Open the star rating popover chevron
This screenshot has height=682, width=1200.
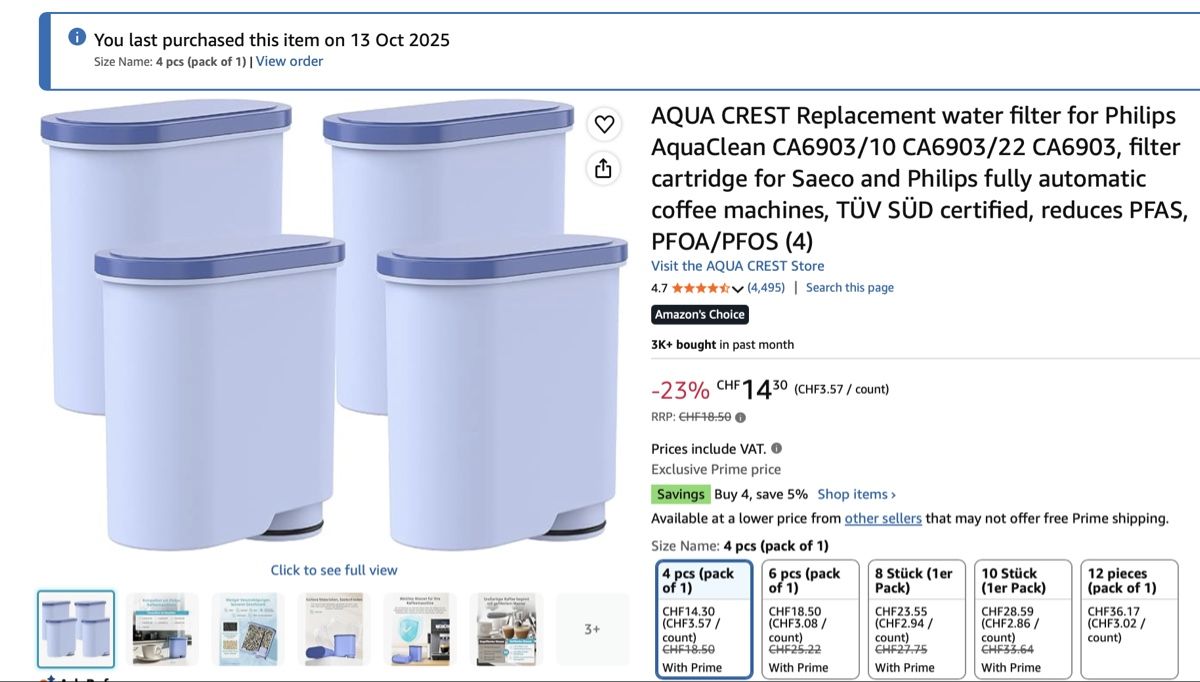pyautogui.click(x=738, y=288)
